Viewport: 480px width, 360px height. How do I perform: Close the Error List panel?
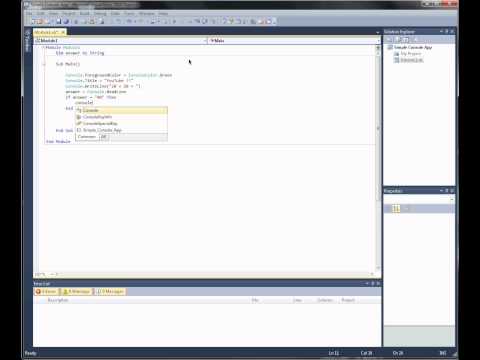(x=378, y=283)
